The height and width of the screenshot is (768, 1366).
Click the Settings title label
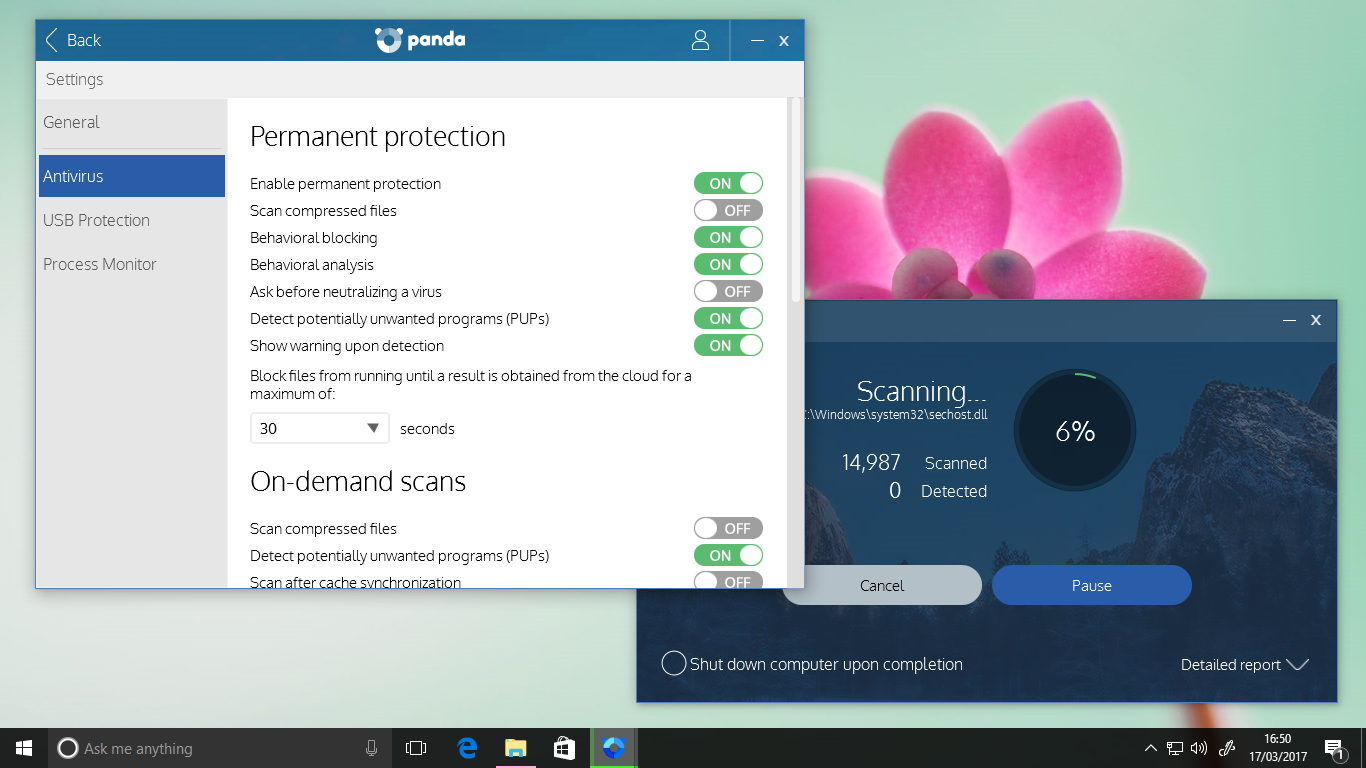point(74,79)
